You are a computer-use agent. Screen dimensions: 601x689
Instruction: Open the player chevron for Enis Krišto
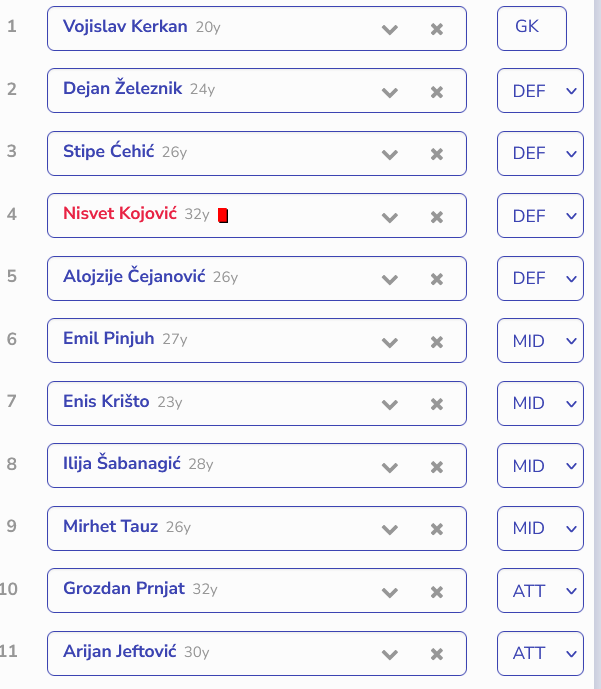(x=390, y=404)
